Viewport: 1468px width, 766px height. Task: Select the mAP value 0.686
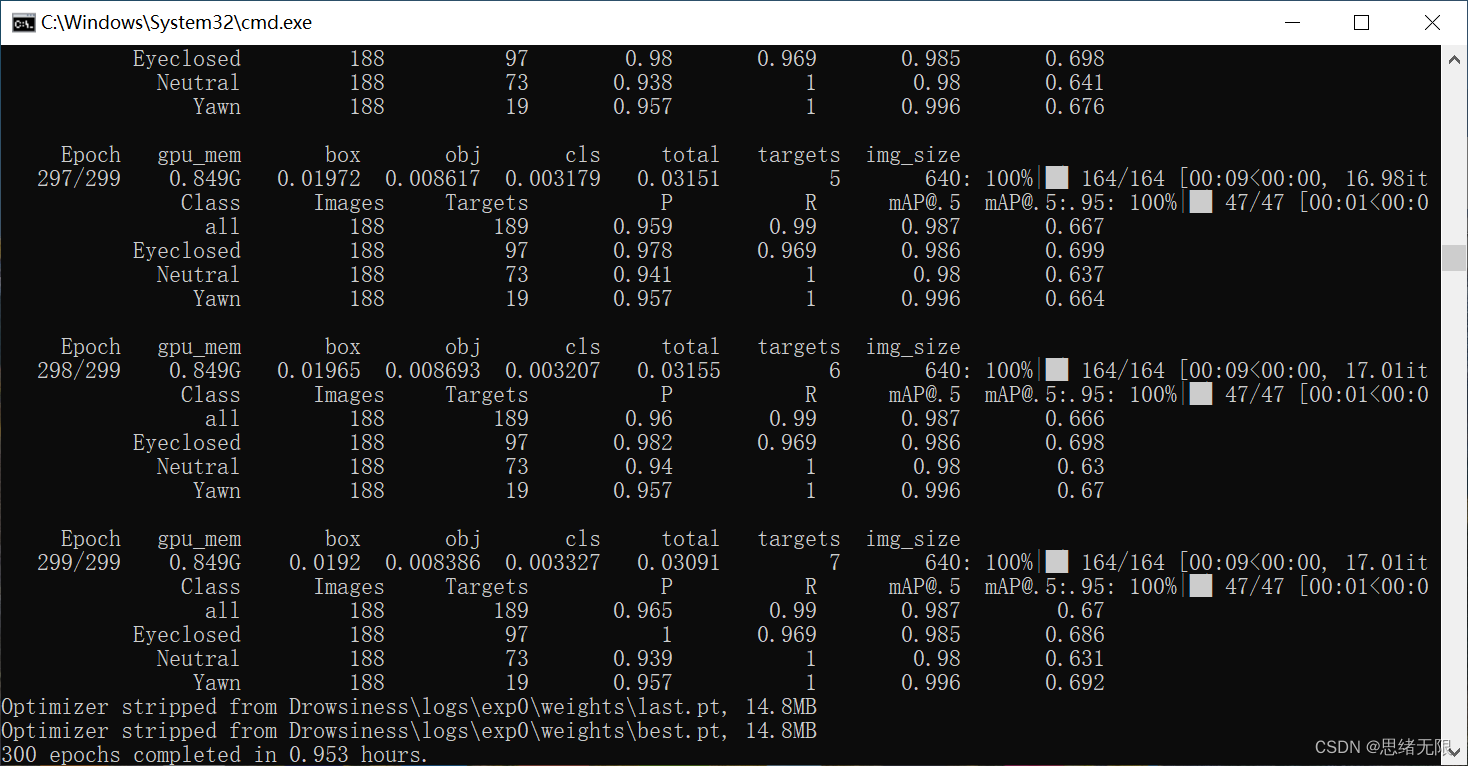[1075, 635]
